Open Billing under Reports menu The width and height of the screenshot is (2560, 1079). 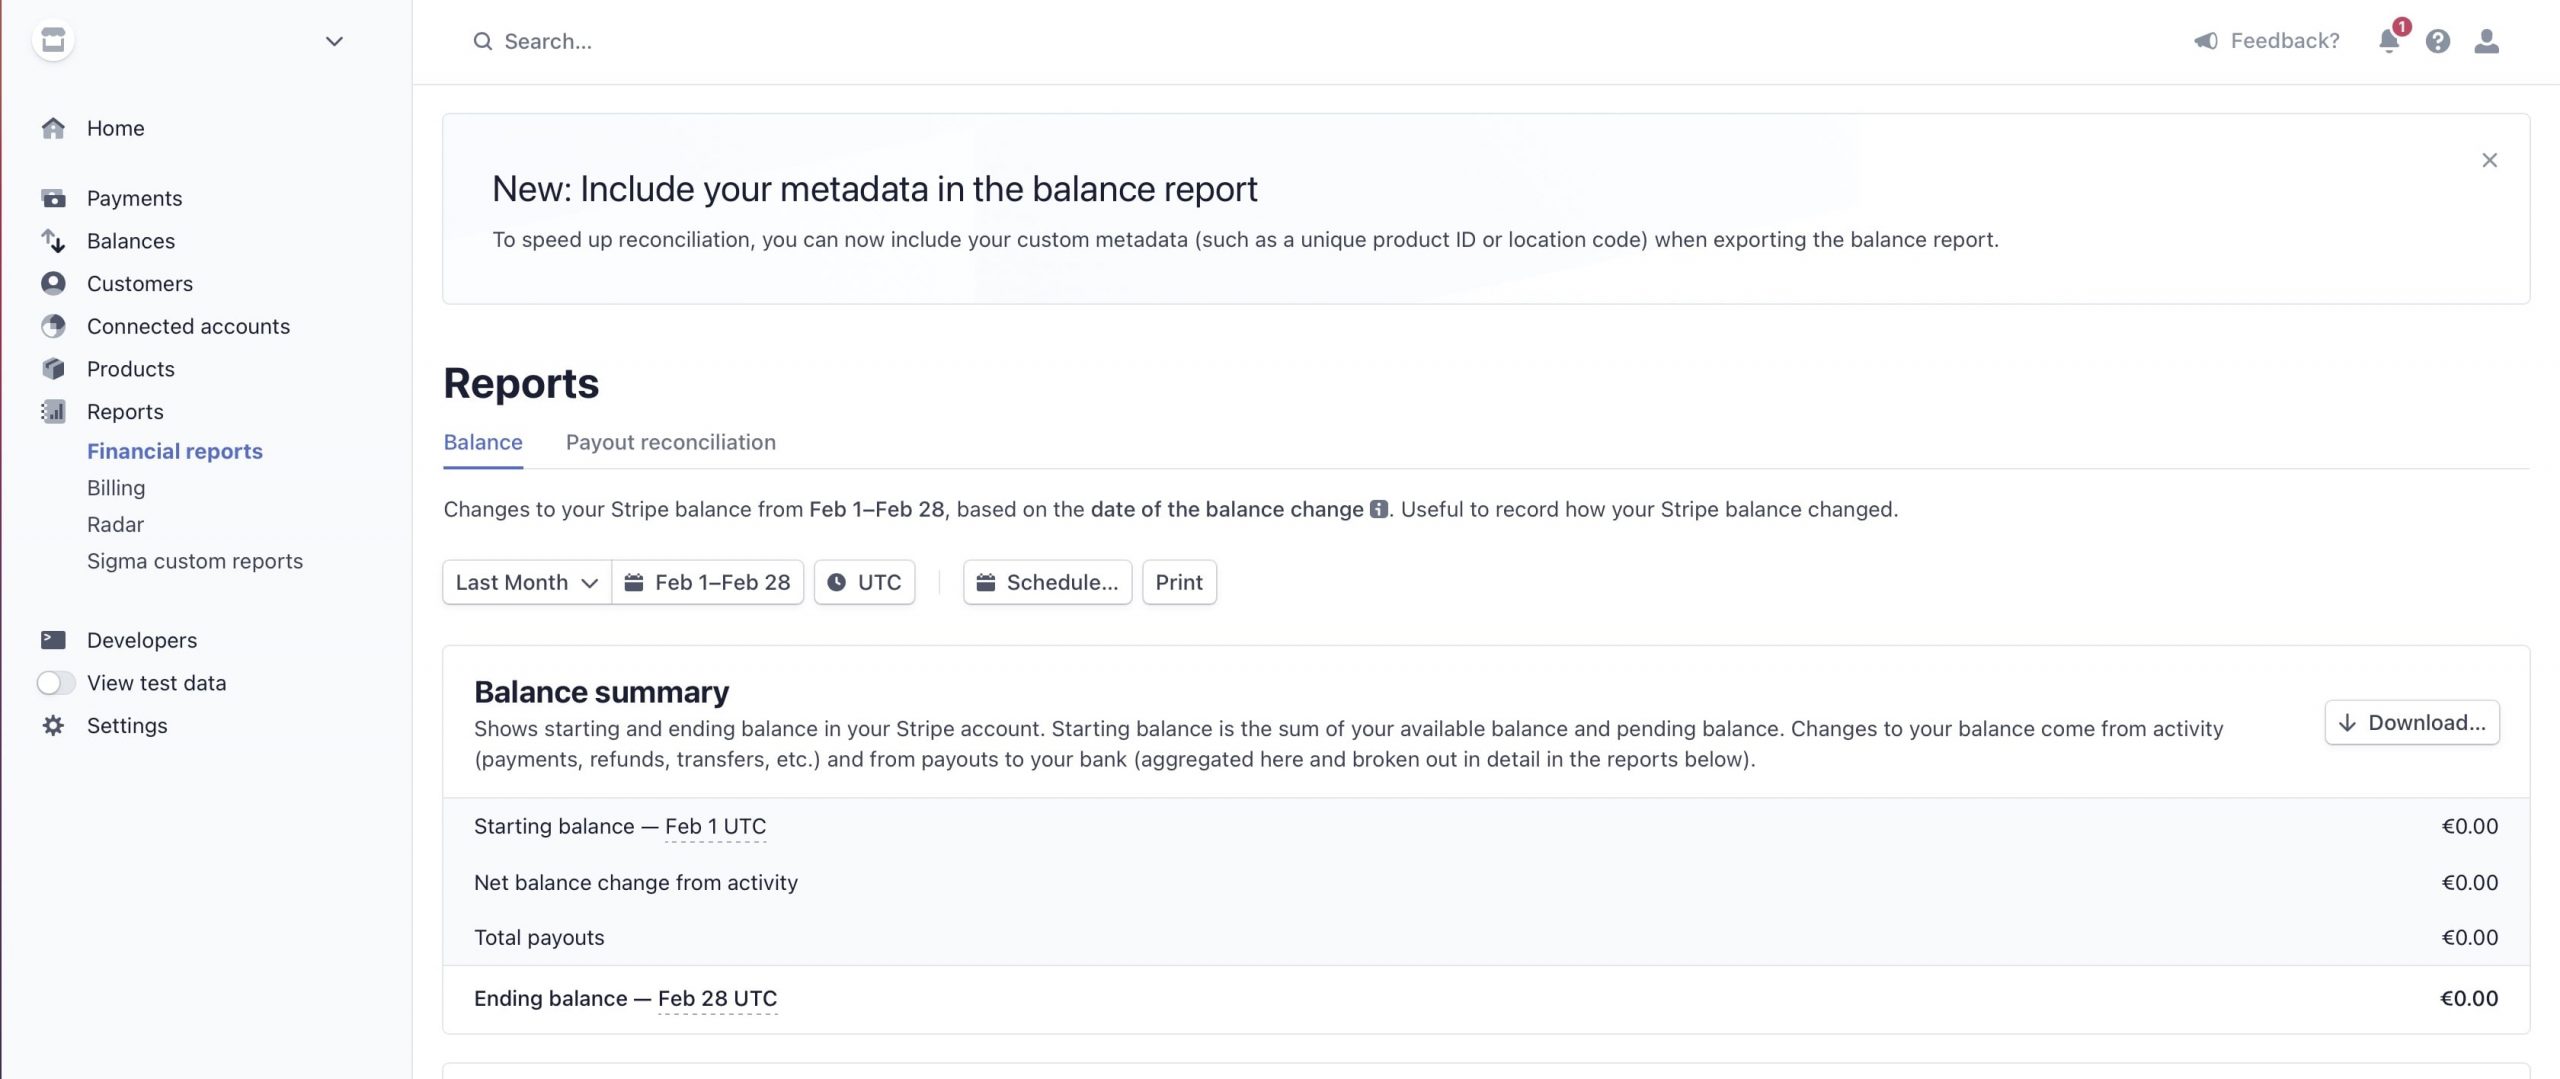pos(116,488)
